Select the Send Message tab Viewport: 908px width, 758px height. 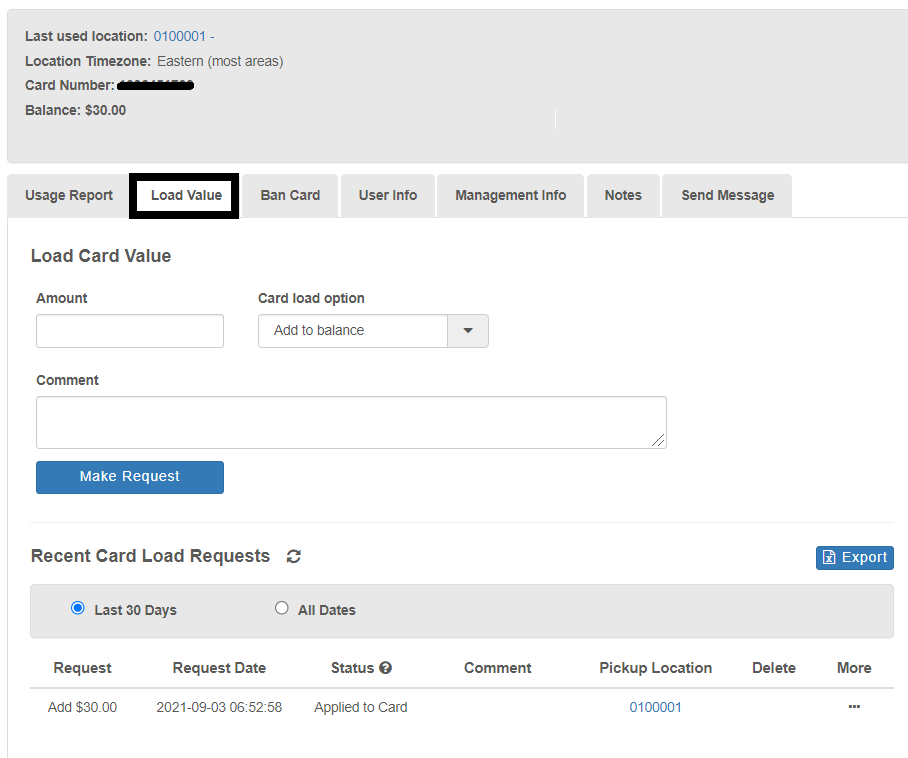click(x=727, y=196)
